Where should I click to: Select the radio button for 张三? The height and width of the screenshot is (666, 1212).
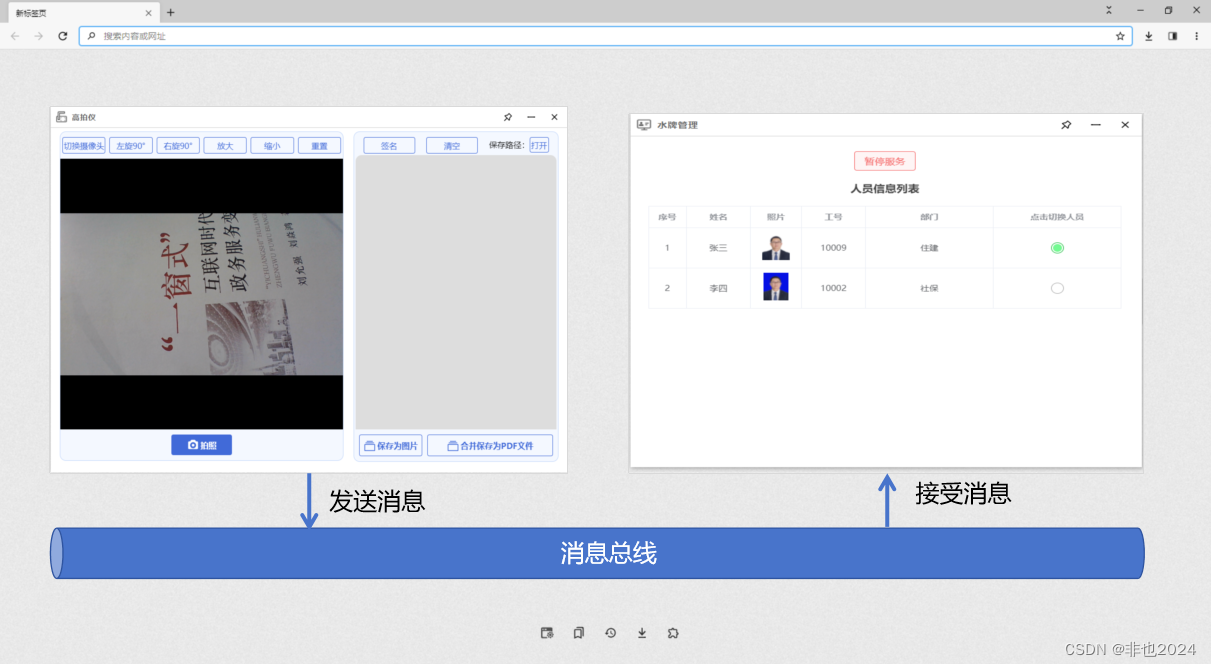coord(1057,248)
